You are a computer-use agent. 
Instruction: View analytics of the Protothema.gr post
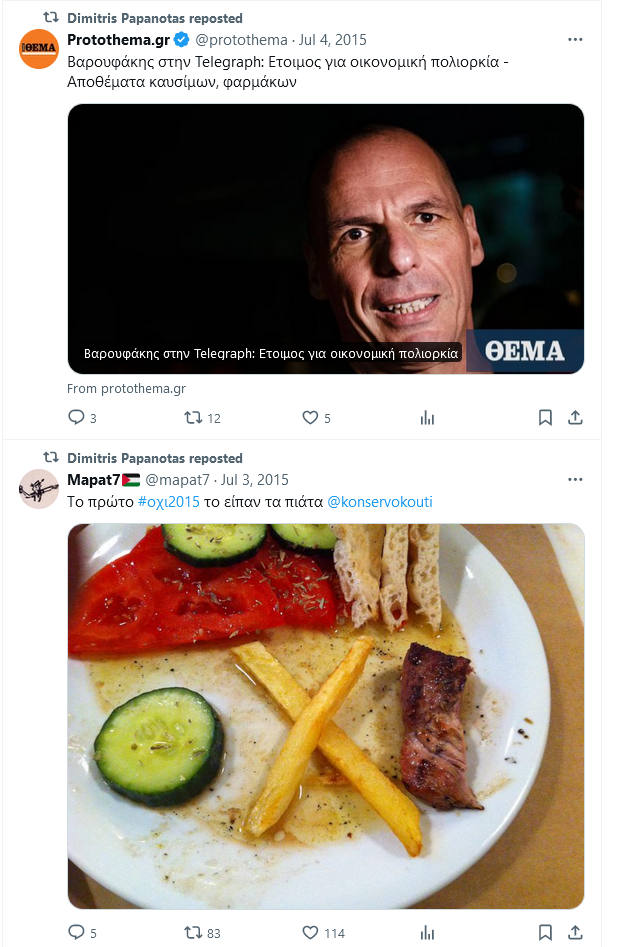tap(428, 417)
